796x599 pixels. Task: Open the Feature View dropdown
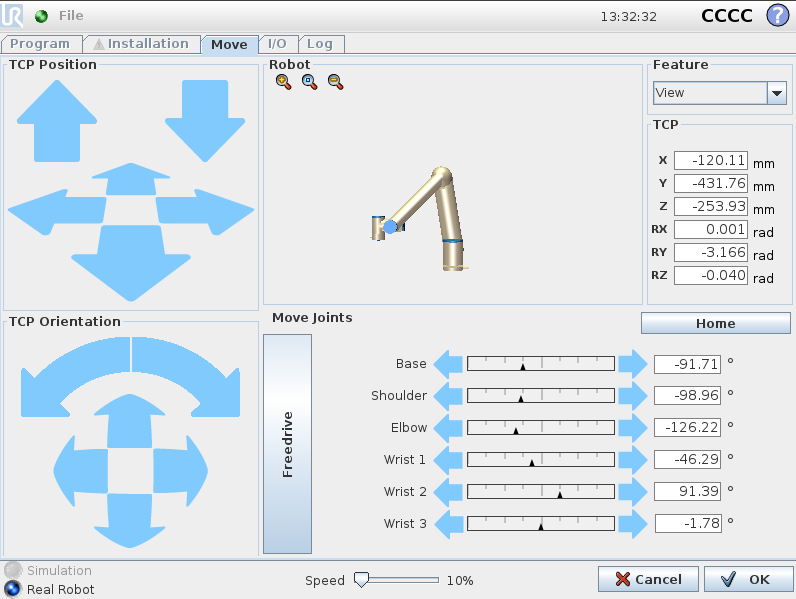coord(719,93)
